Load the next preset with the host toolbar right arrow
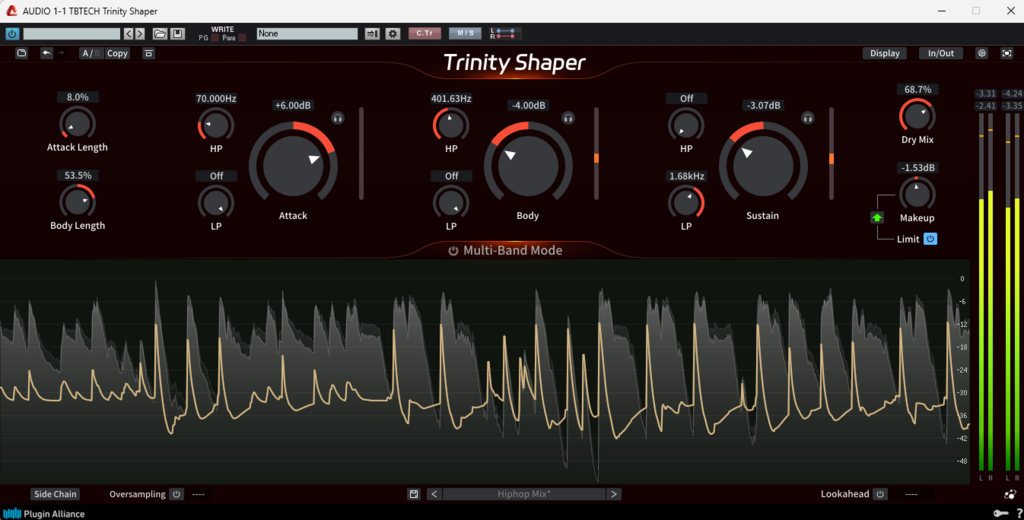The width and height of the screenshot is (1024, 520). click(140, 33)
